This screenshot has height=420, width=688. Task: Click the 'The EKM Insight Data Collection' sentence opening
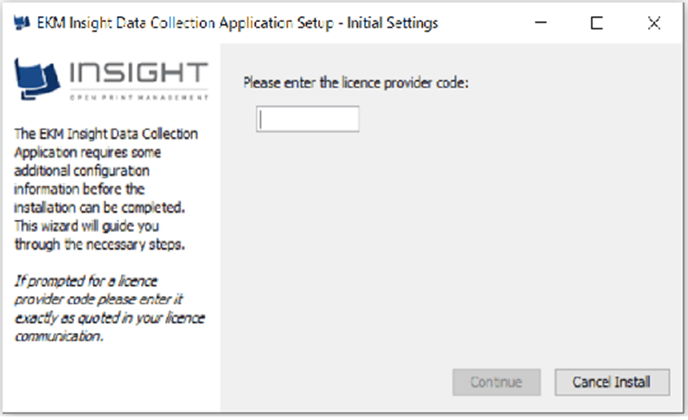pos(106,133)
